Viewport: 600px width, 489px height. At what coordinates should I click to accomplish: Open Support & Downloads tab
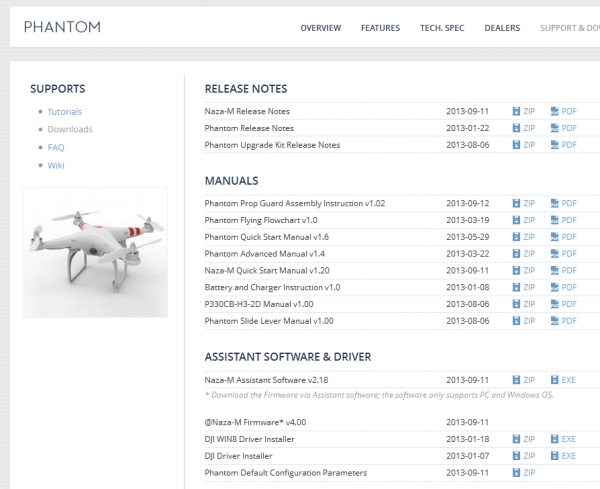[570, 28]
